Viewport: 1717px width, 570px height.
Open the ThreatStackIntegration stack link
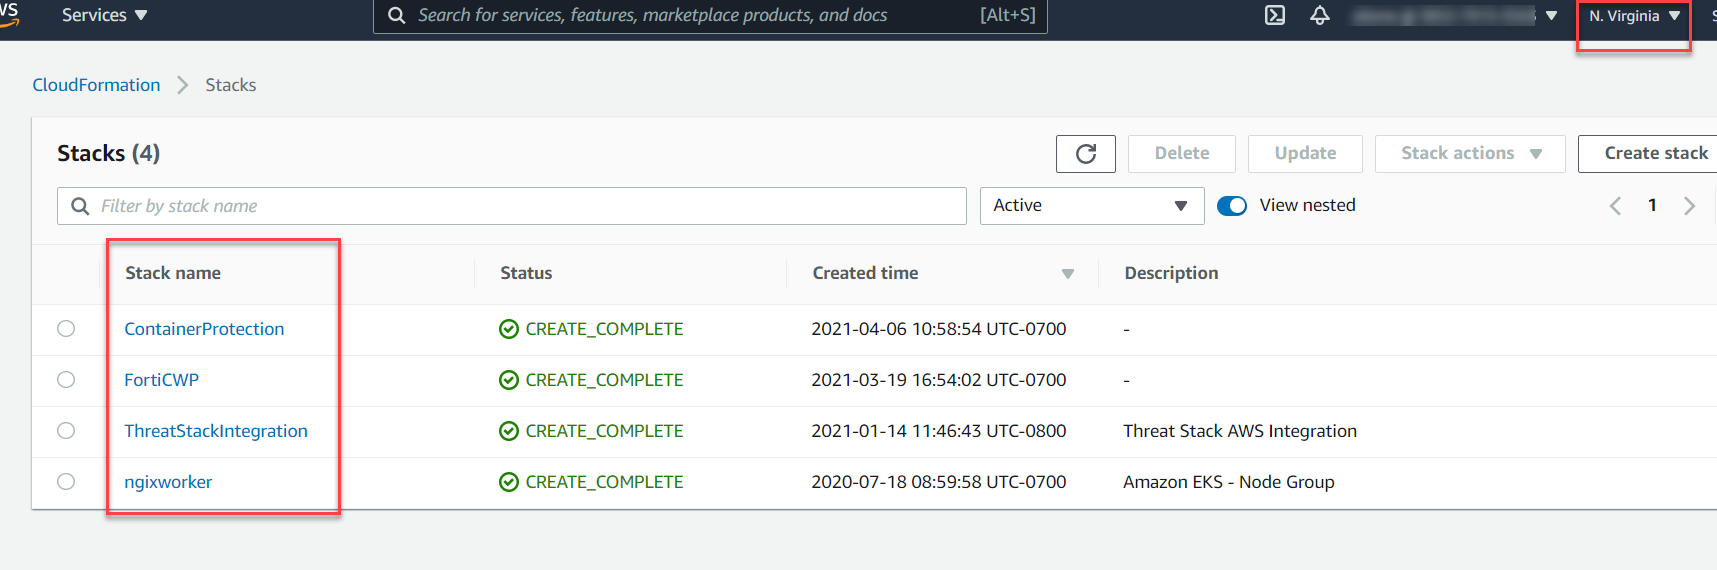point(216,431)
